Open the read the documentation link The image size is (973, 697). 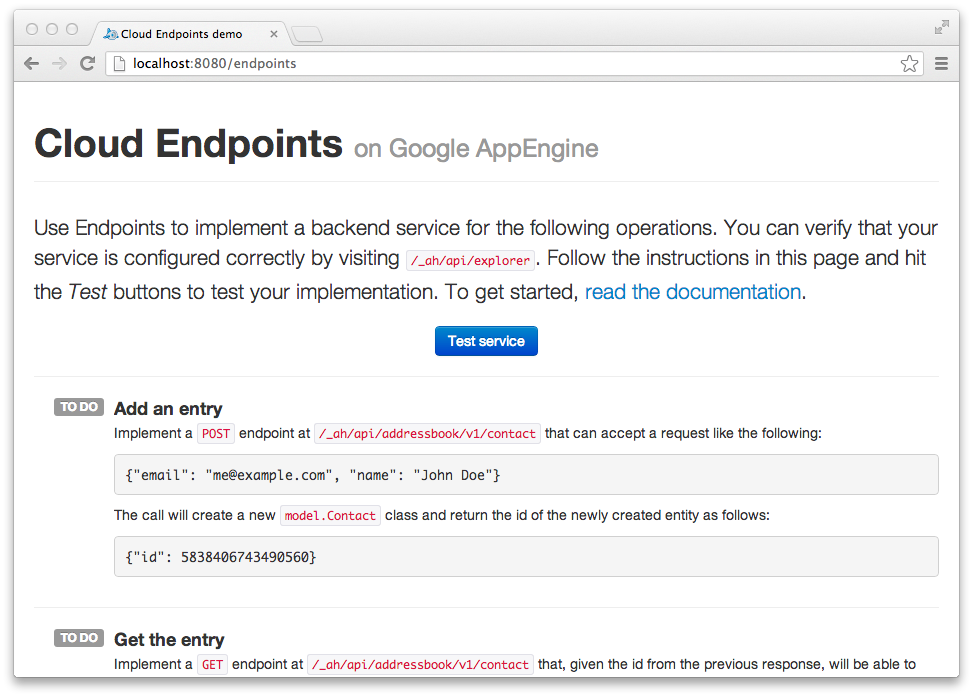[x=693, y=292]
